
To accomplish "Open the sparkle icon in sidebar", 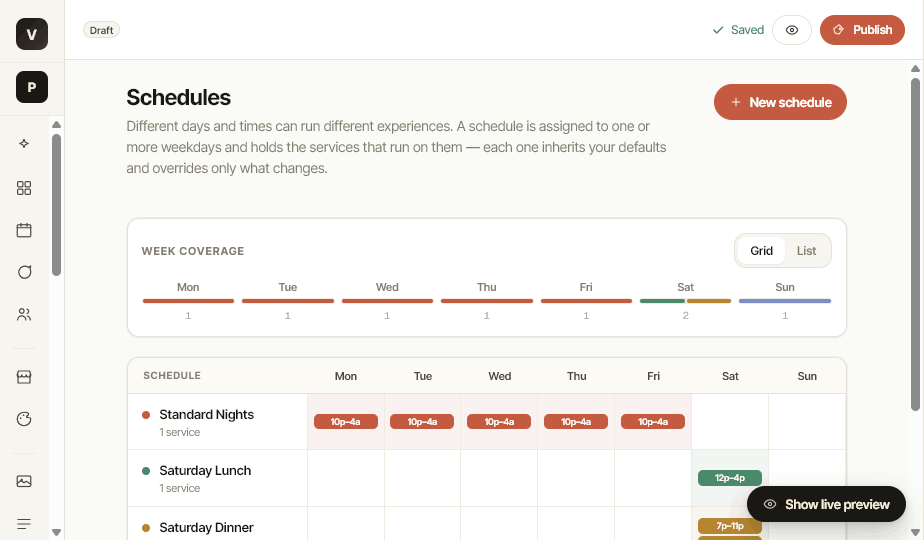I will [x=24, y=143].
